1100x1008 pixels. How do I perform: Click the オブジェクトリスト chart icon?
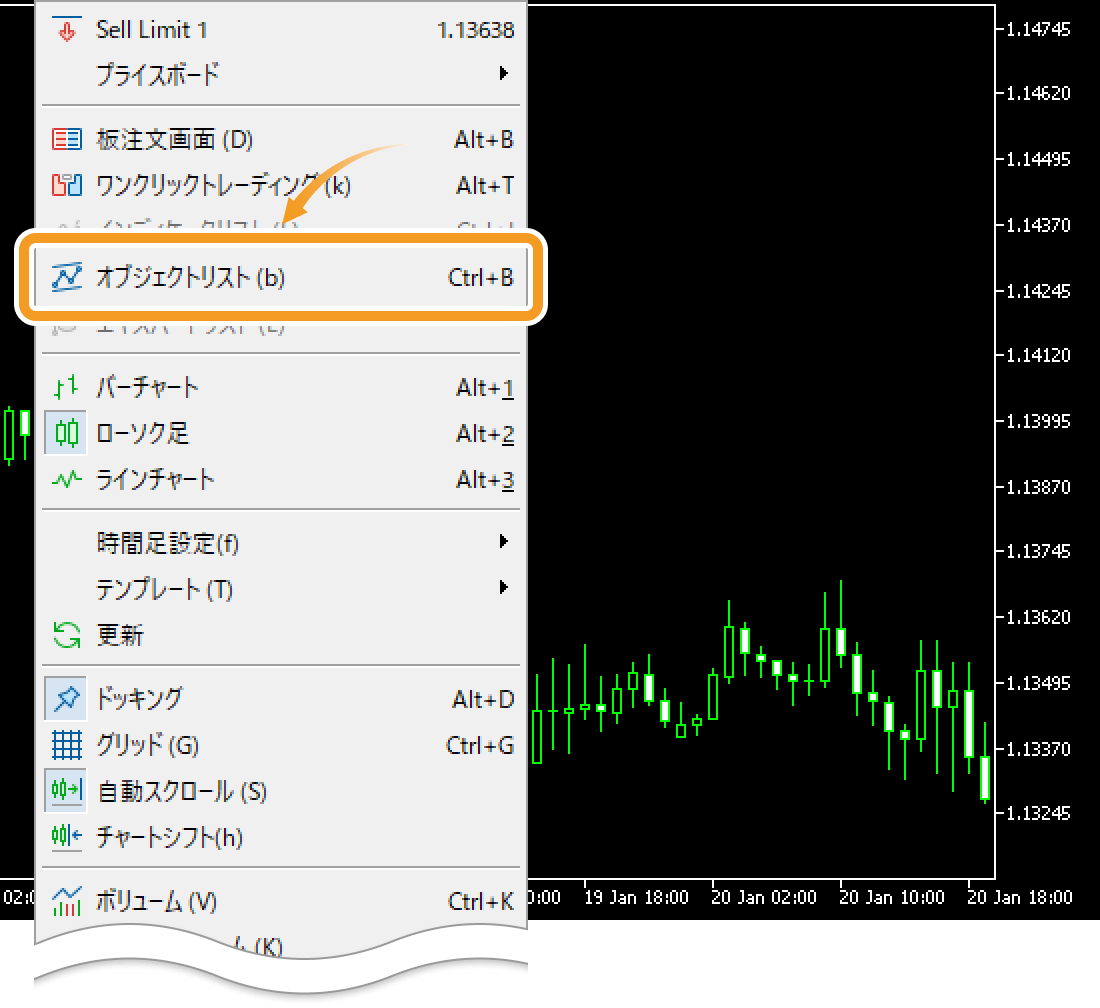point(67,277)
